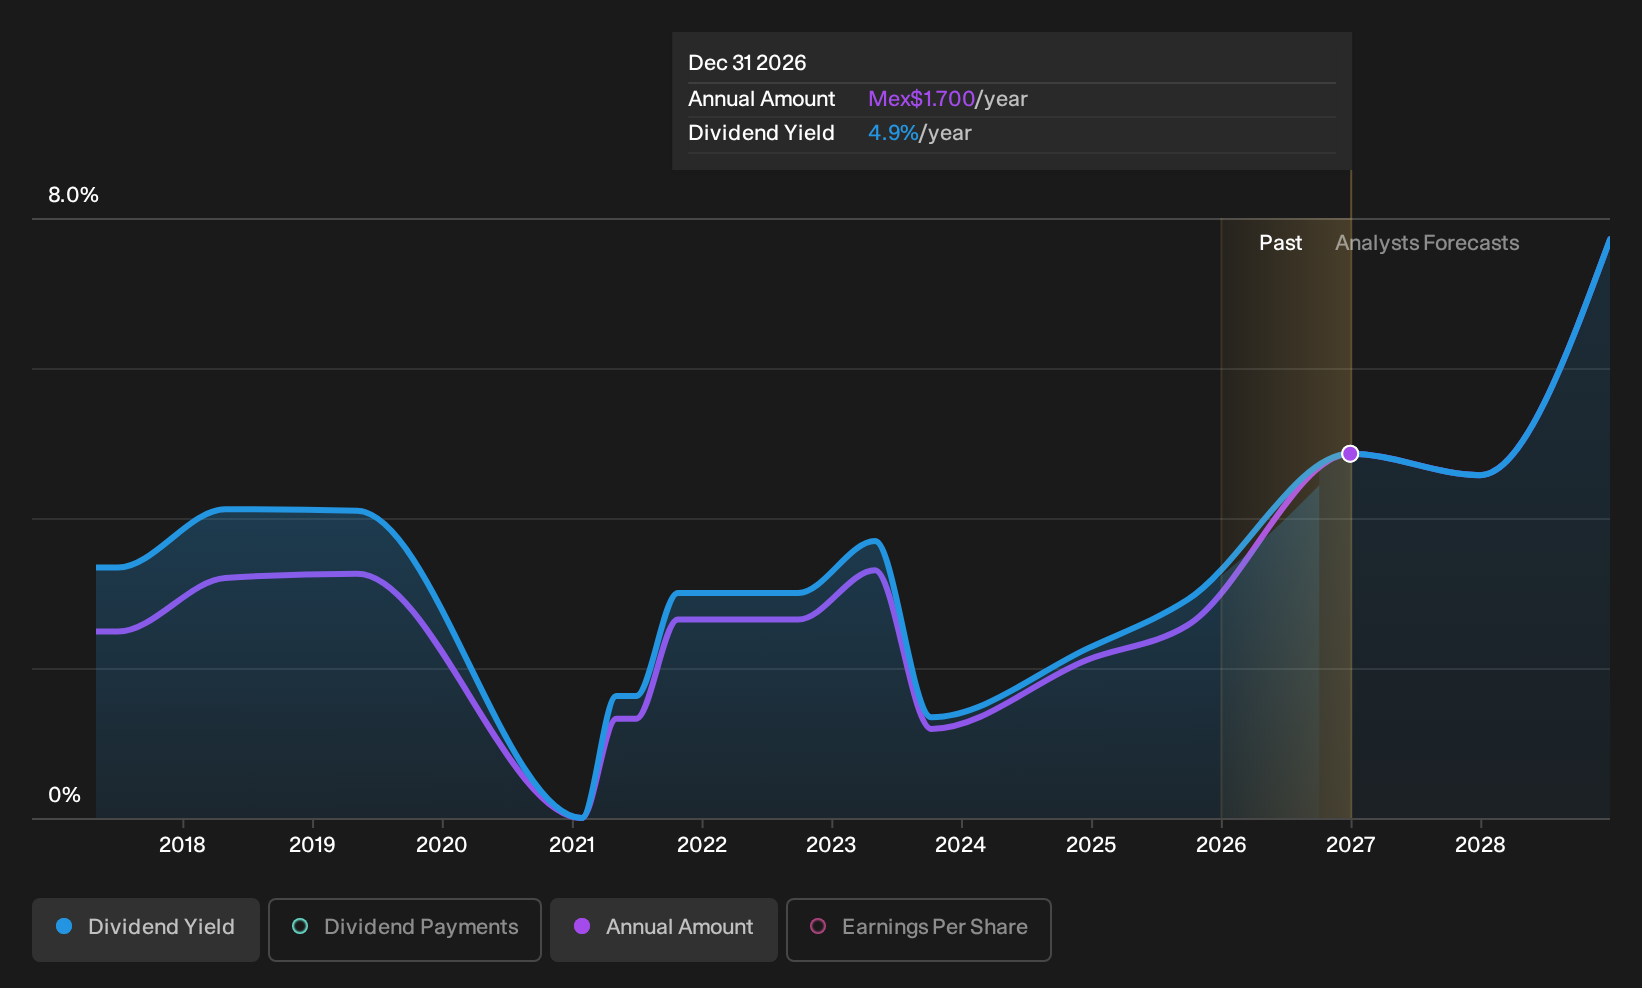Click the 2026 x-axis label
Viewport: 1642px width, 988px height.
coord(1221,845)
